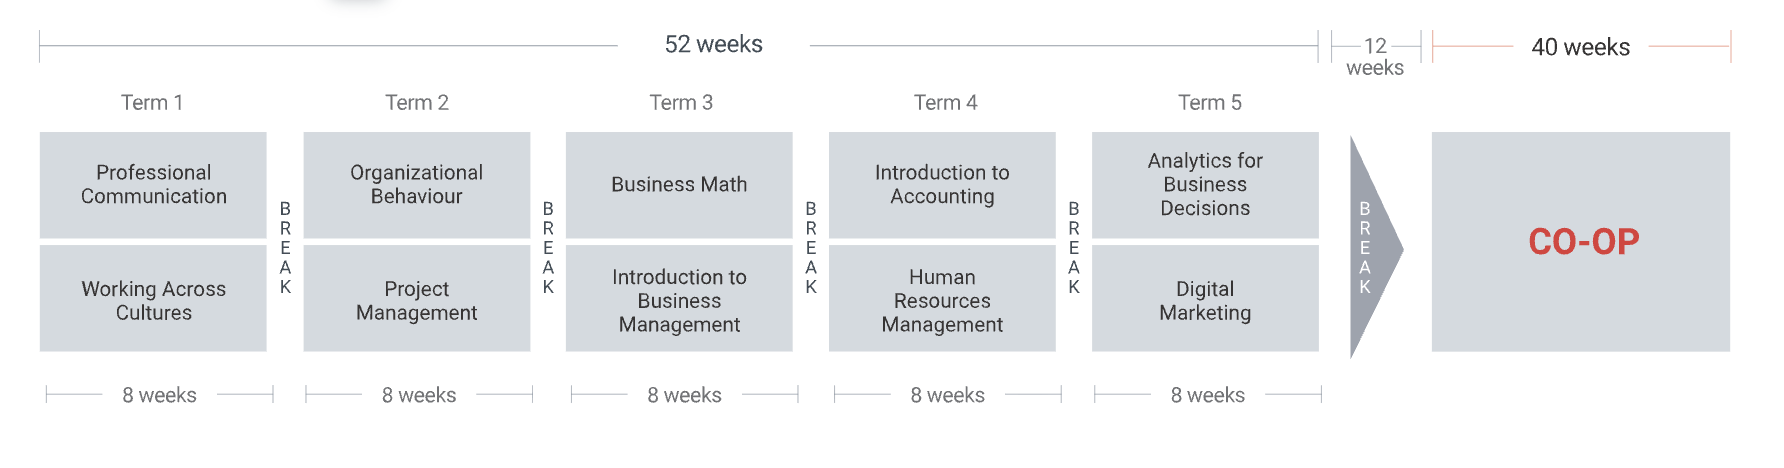Click Analytics for Business Decisions box
The width and height of the screenshot is (1784, 468).
click(x=1205, y=185)
